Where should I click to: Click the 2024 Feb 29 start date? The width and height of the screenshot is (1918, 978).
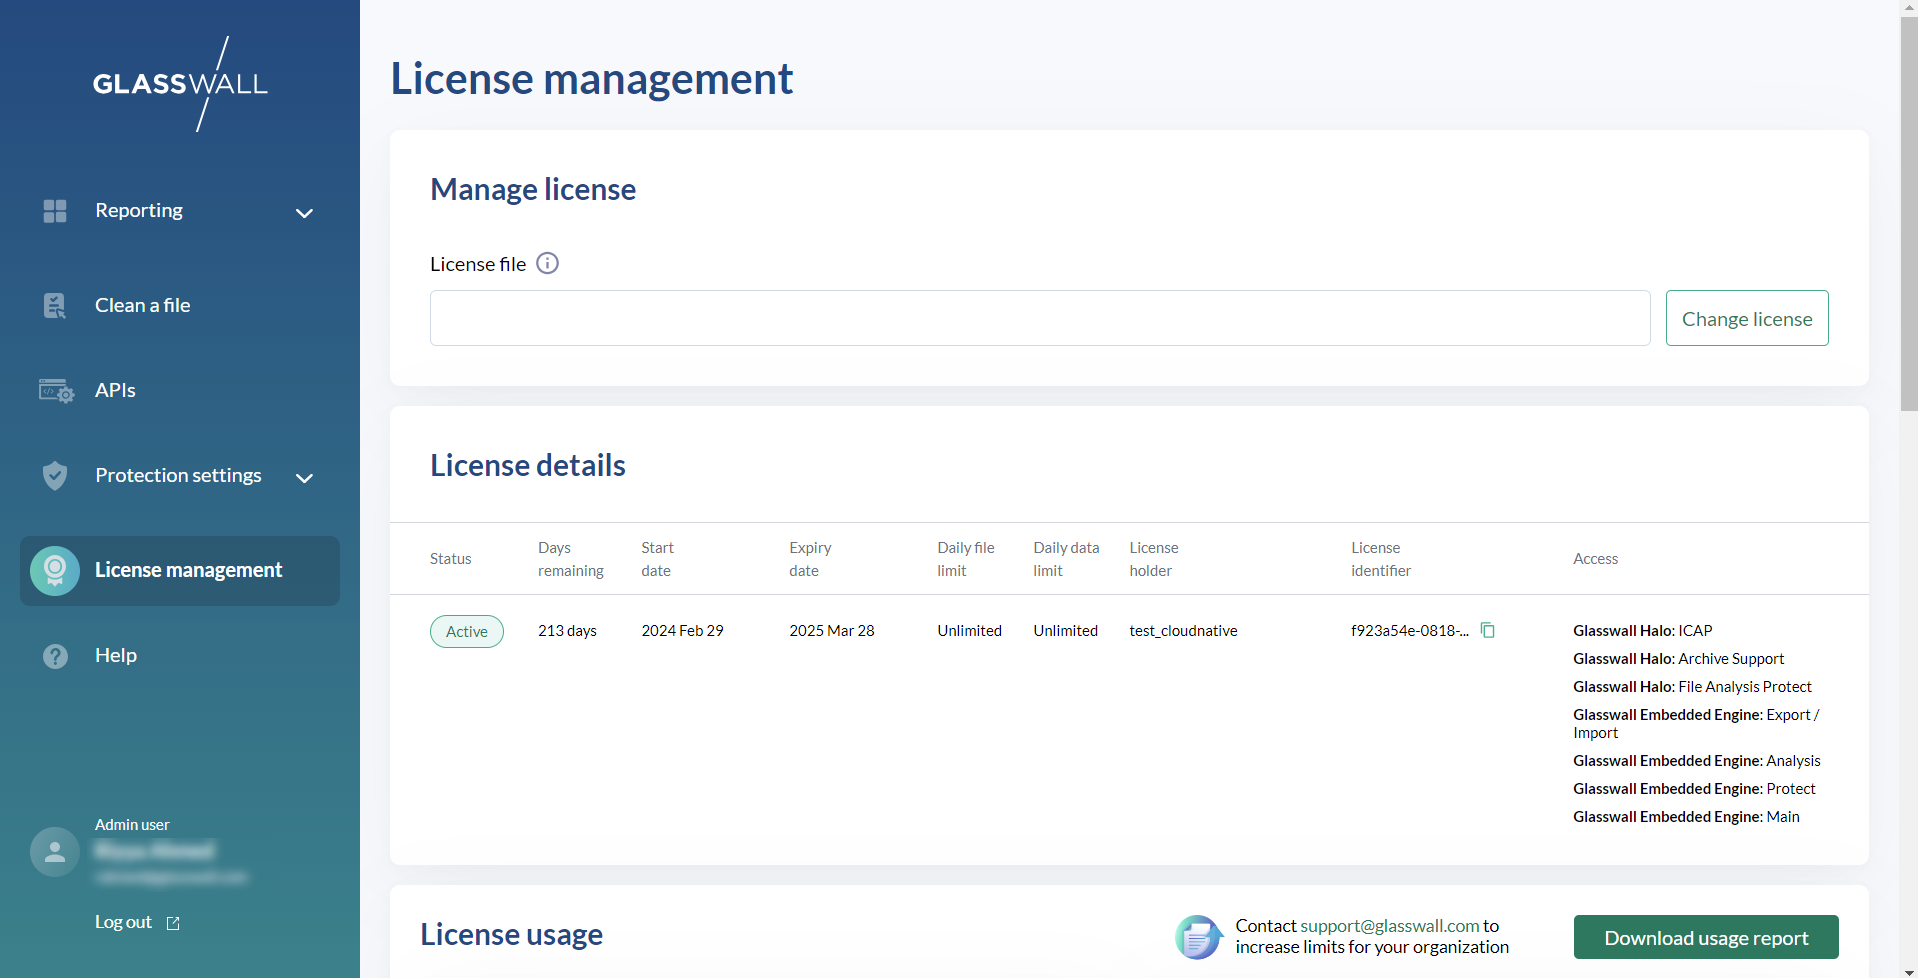pos(683,631)
